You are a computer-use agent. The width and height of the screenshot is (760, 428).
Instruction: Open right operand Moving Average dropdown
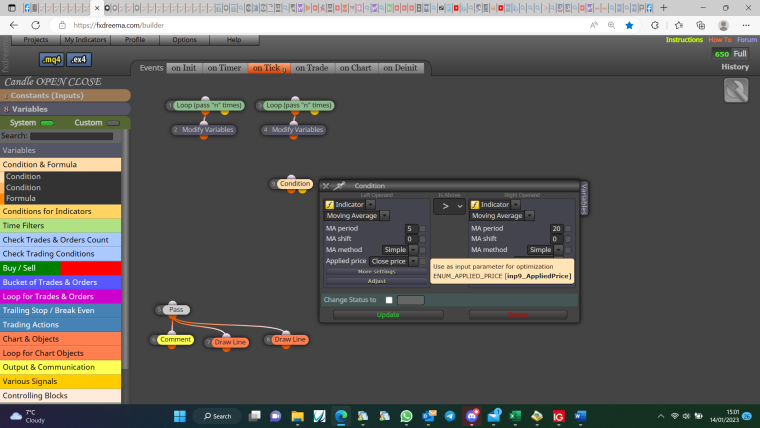(530, 216)
